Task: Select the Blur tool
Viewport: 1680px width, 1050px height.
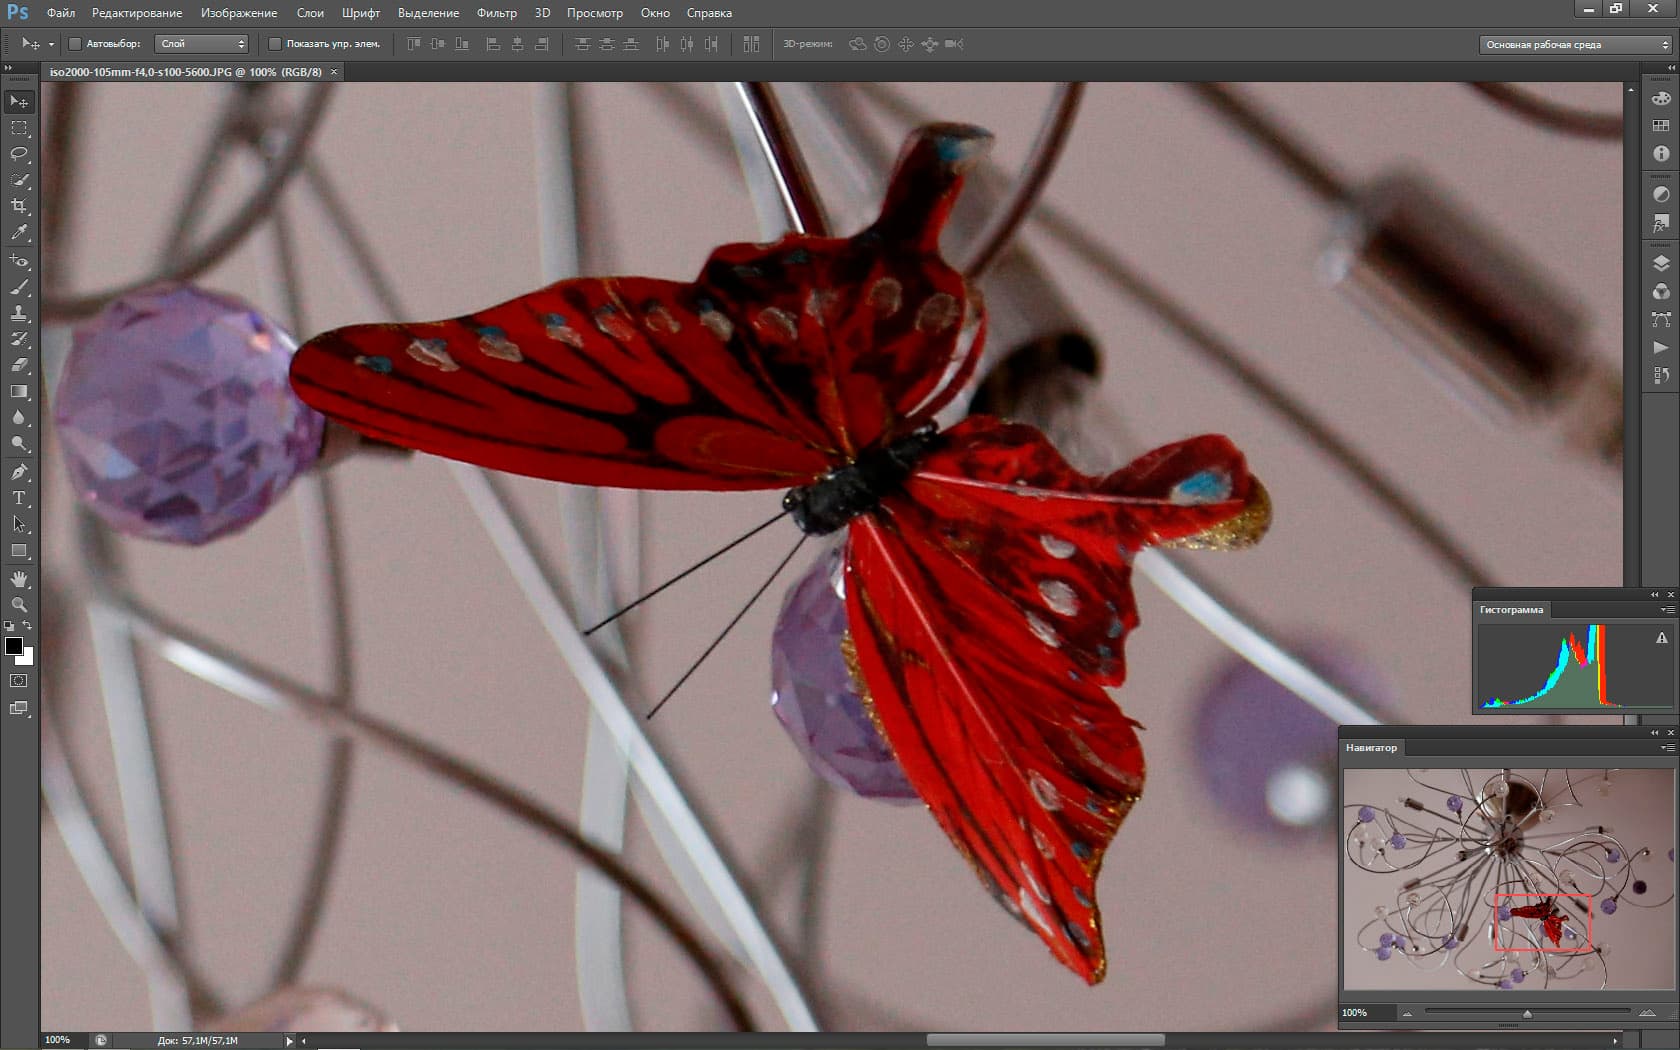Action: [19, 417]
